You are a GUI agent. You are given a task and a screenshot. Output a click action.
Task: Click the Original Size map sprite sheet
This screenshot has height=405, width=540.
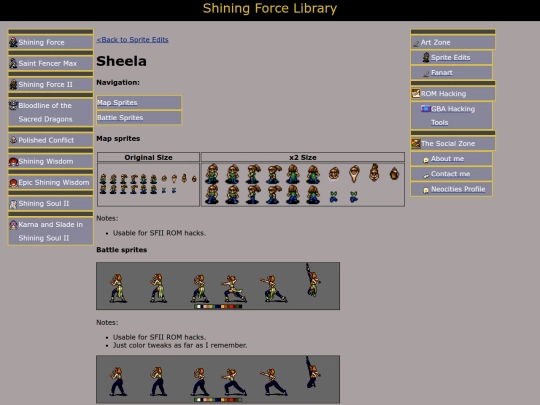pyautogui.click(x=148, y=184)
